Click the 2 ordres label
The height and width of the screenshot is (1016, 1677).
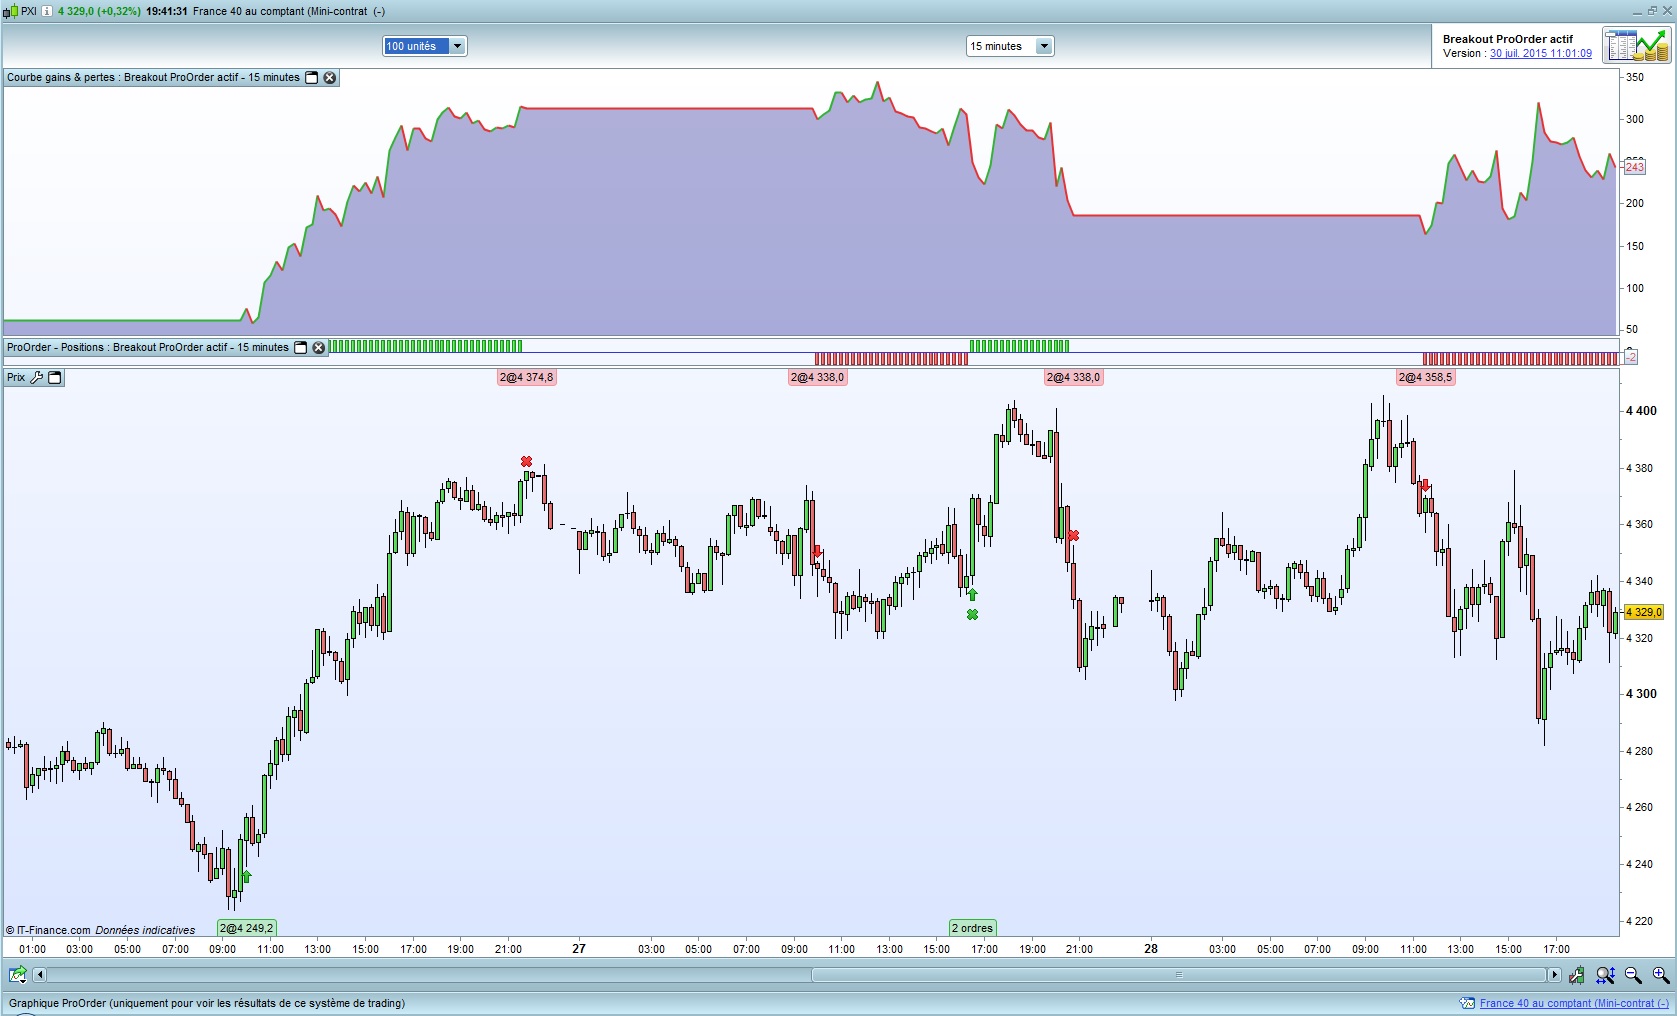click(x=972, y=928)
